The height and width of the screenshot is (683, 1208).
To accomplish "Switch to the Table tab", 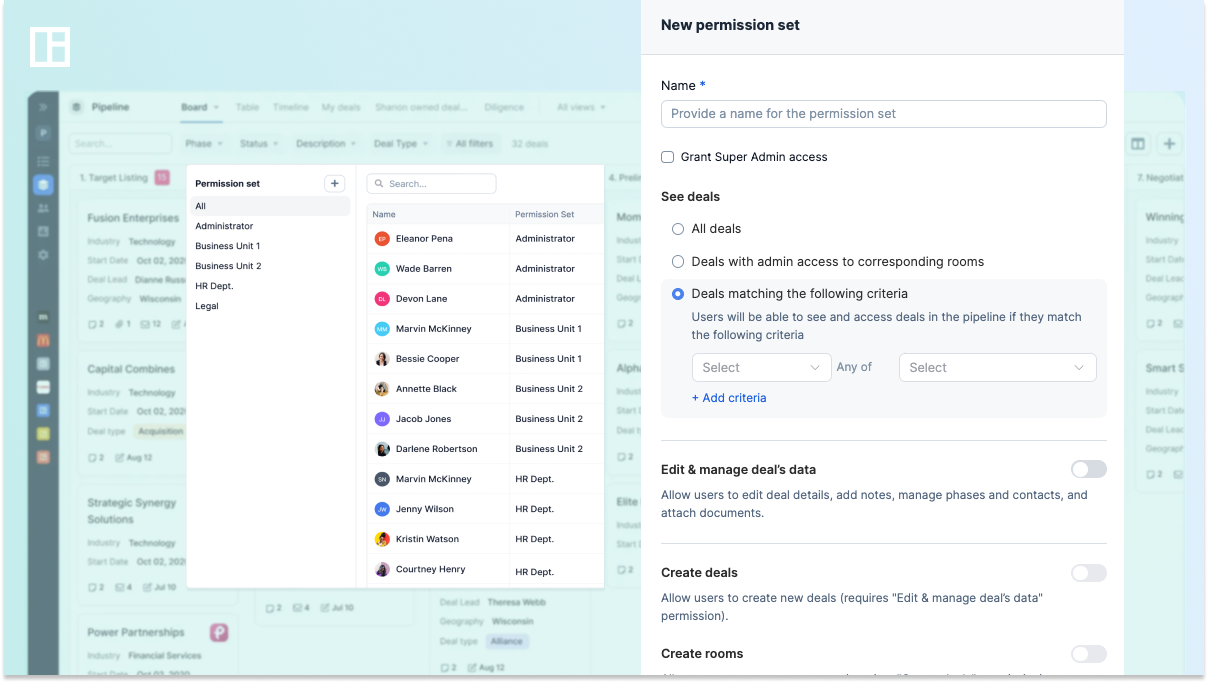I will 247,107.
